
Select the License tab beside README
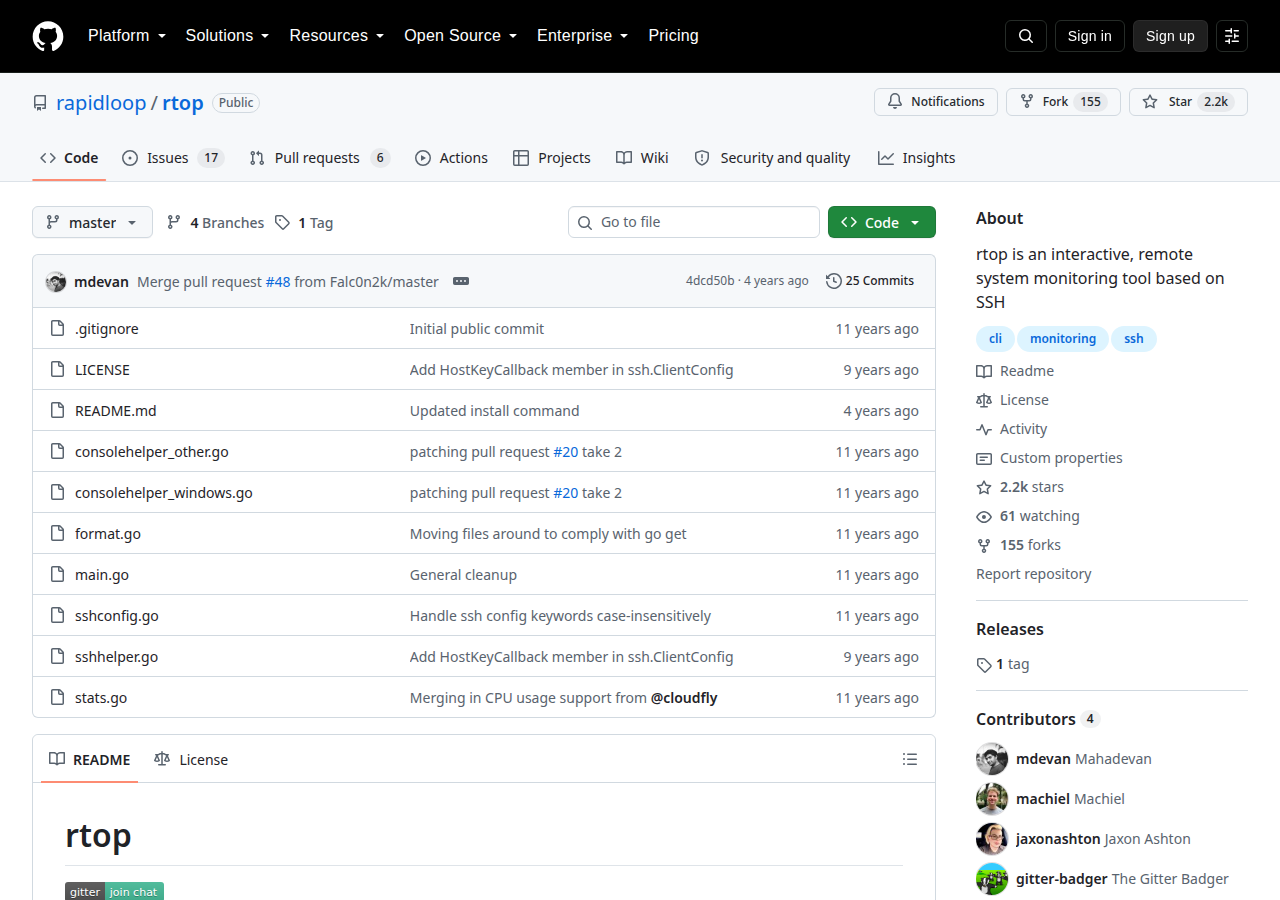pos(191,760)
